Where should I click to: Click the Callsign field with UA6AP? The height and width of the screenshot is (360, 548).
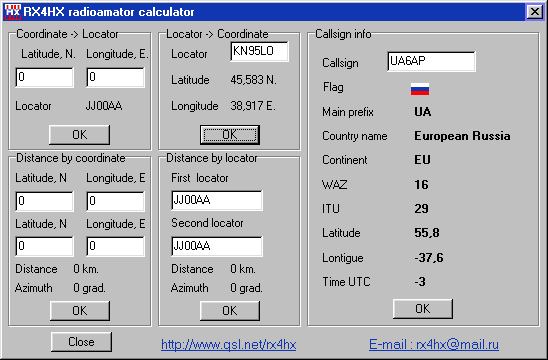(431, 62)
